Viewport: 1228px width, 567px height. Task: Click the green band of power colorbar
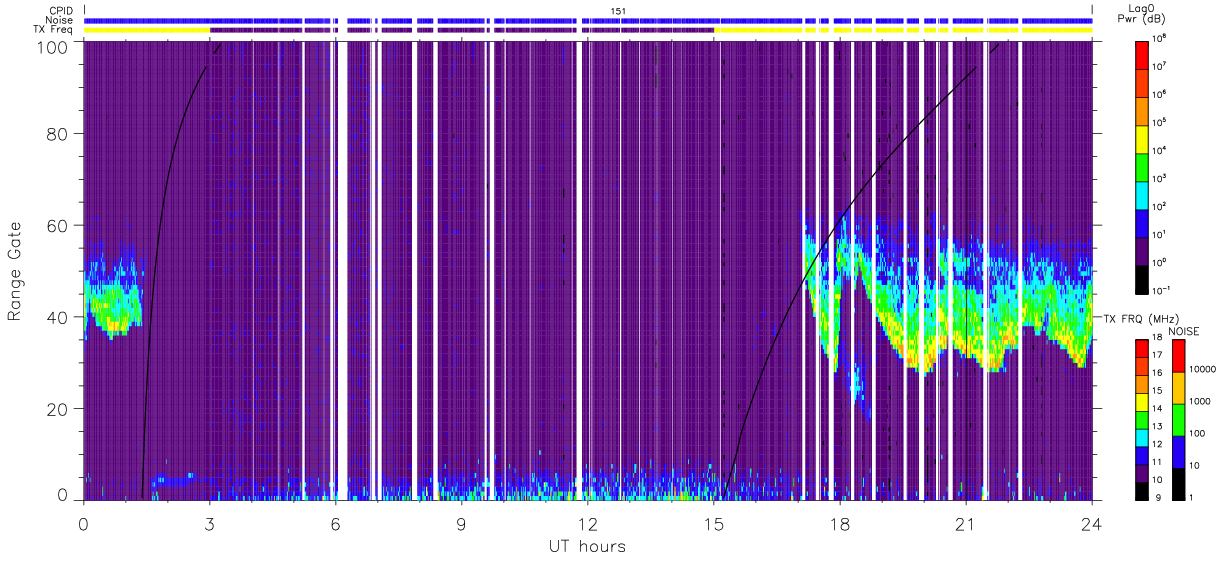1142,166
